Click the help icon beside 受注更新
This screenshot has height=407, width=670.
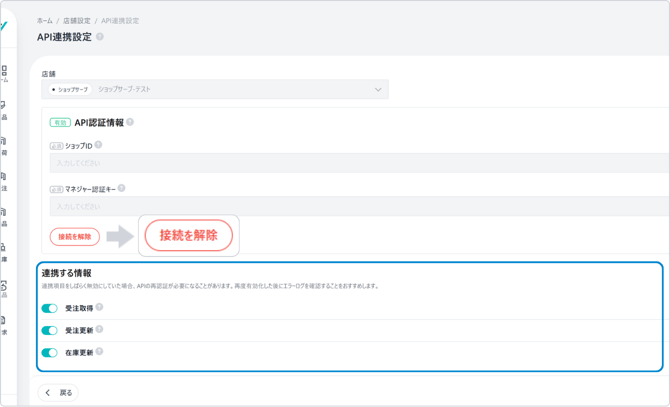point(99,330)
